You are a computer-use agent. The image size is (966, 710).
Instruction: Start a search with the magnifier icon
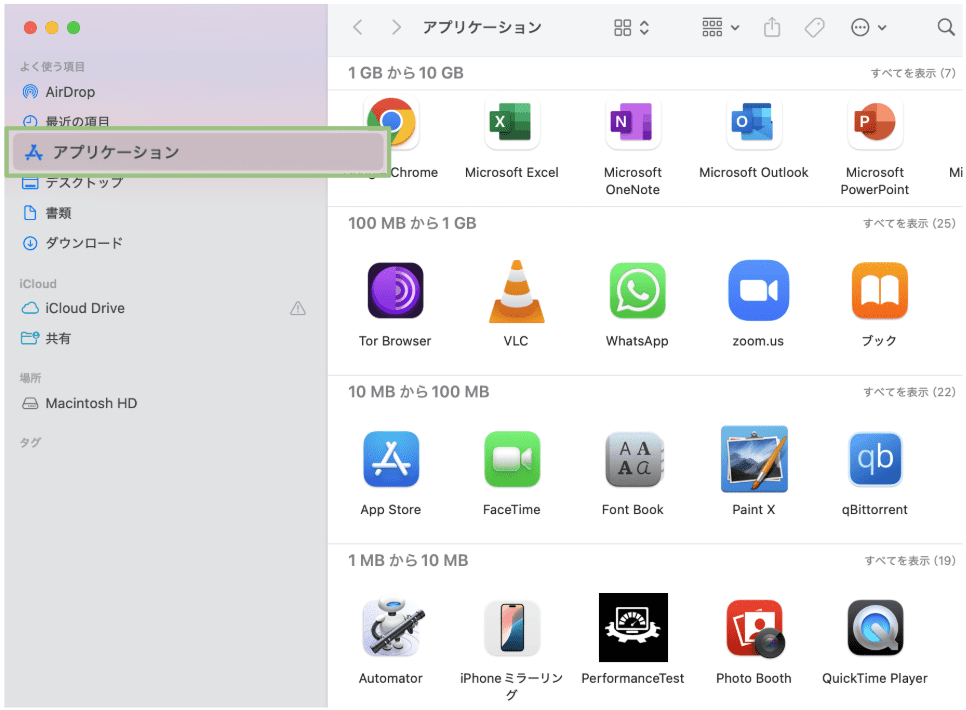946,27
